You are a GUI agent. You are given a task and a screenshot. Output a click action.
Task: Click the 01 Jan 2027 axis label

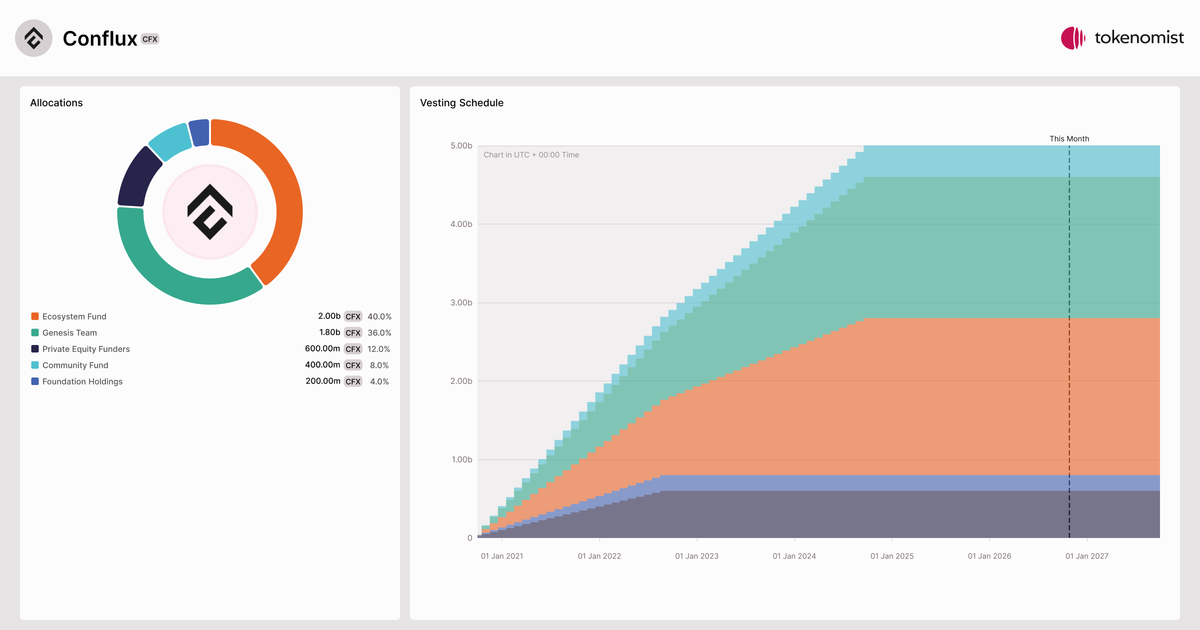point(1086,556)
